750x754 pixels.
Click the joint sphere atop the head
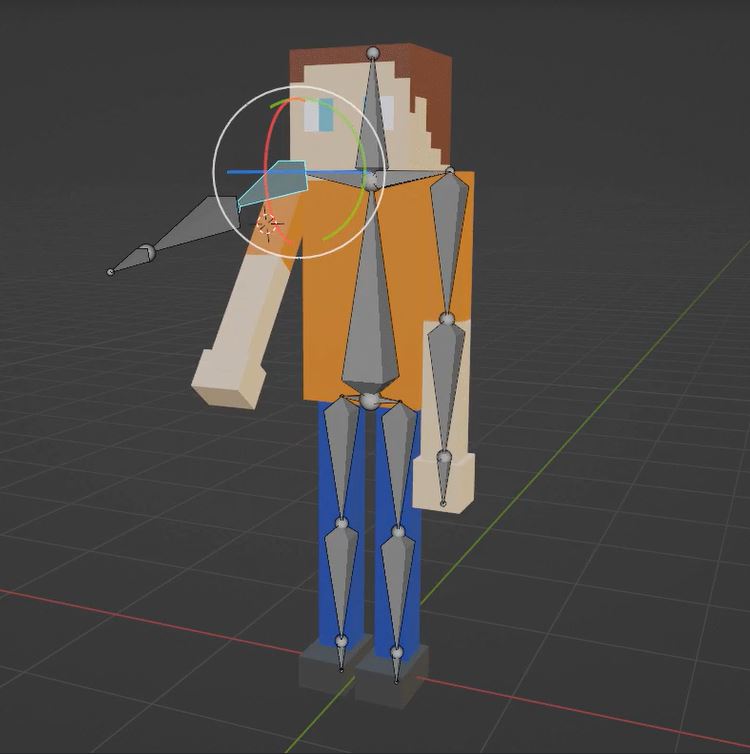pos(373,53)
